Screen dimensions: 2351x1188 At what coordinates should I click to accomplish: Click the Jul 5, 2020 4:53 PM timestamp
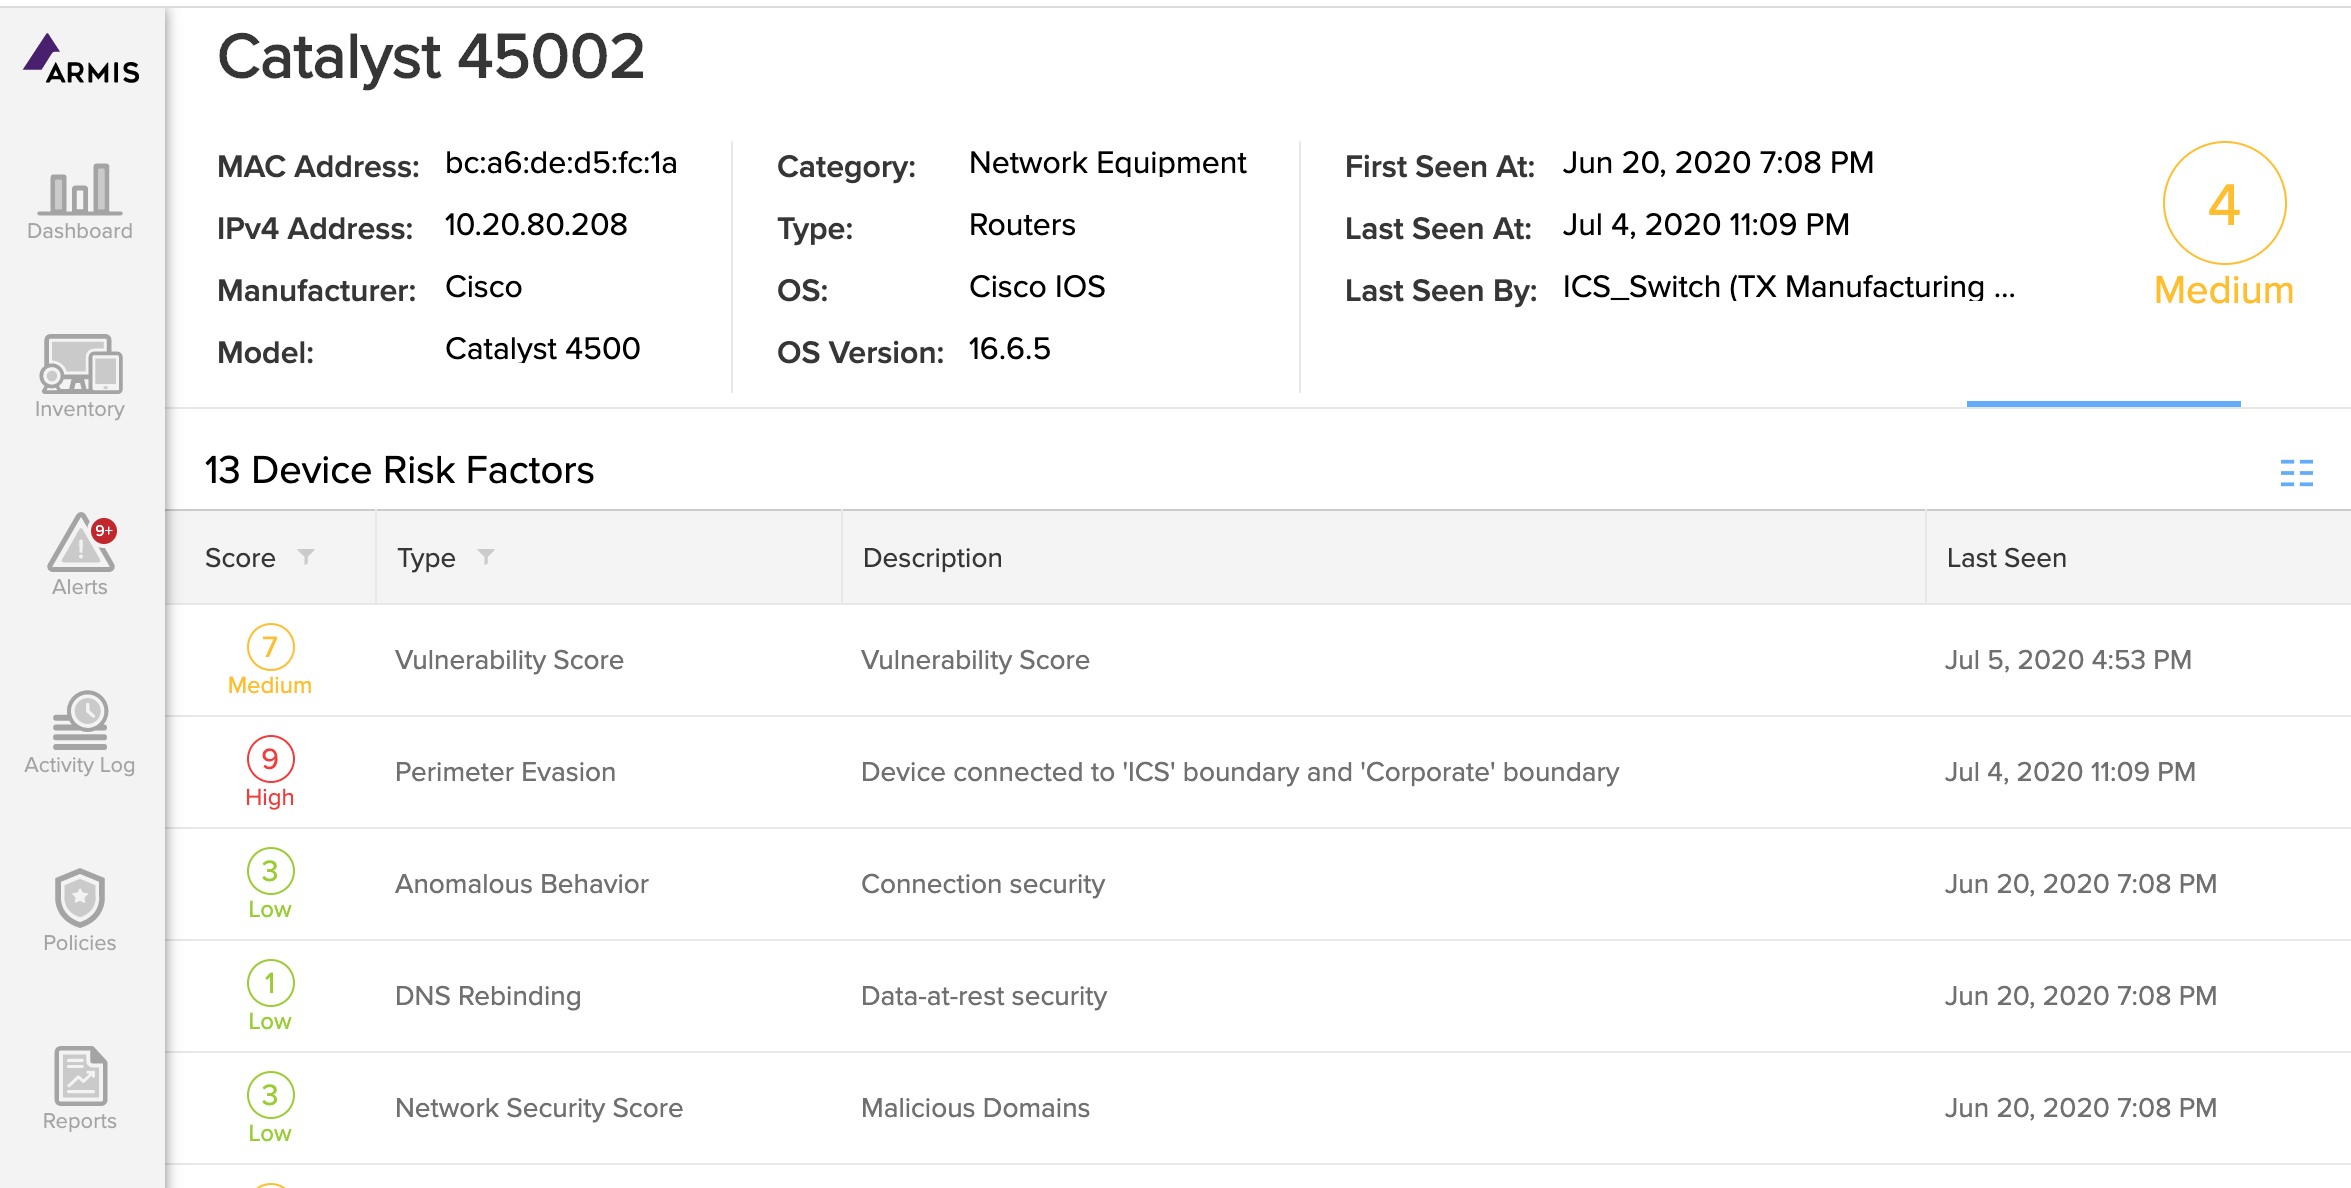click(x=2068, y=660)
